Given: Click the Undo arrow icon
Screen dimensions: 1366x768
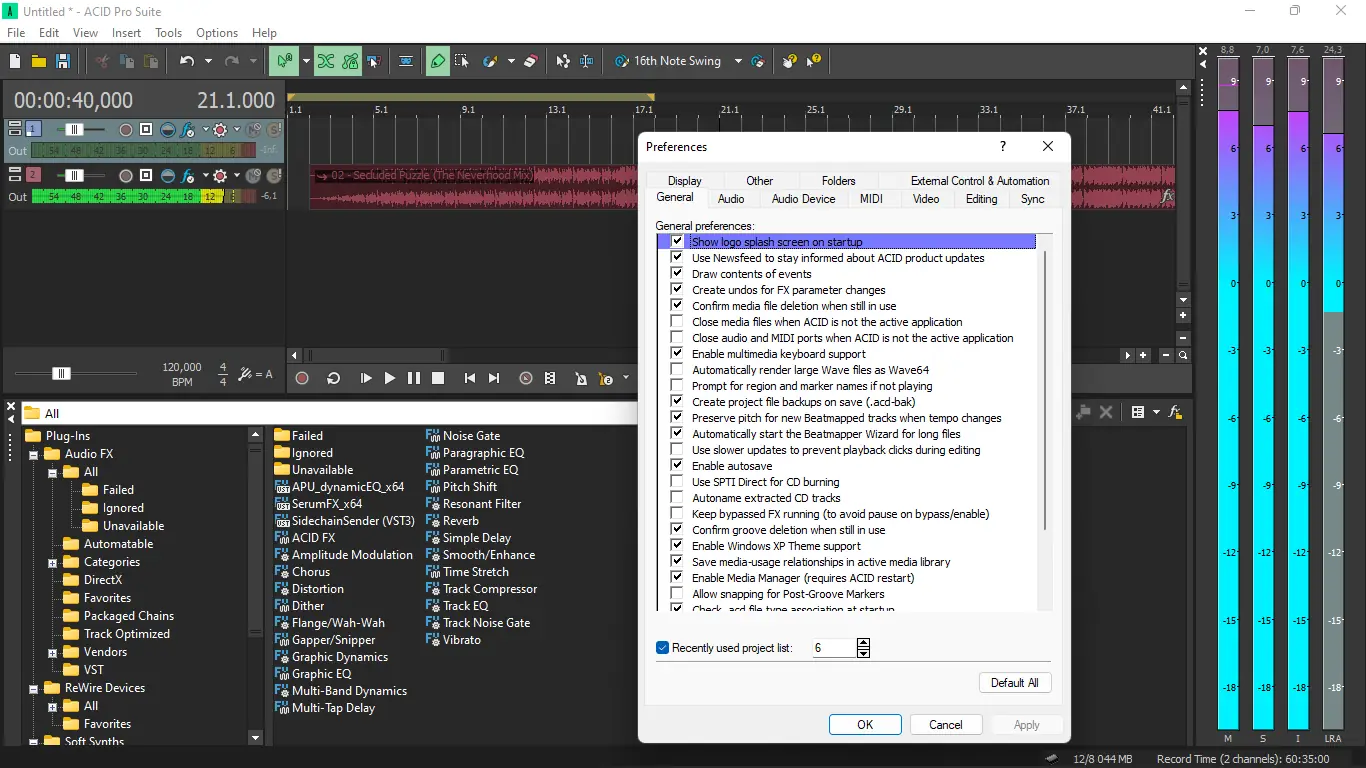Looking at the screenshot, I should [x=187, y=61].
